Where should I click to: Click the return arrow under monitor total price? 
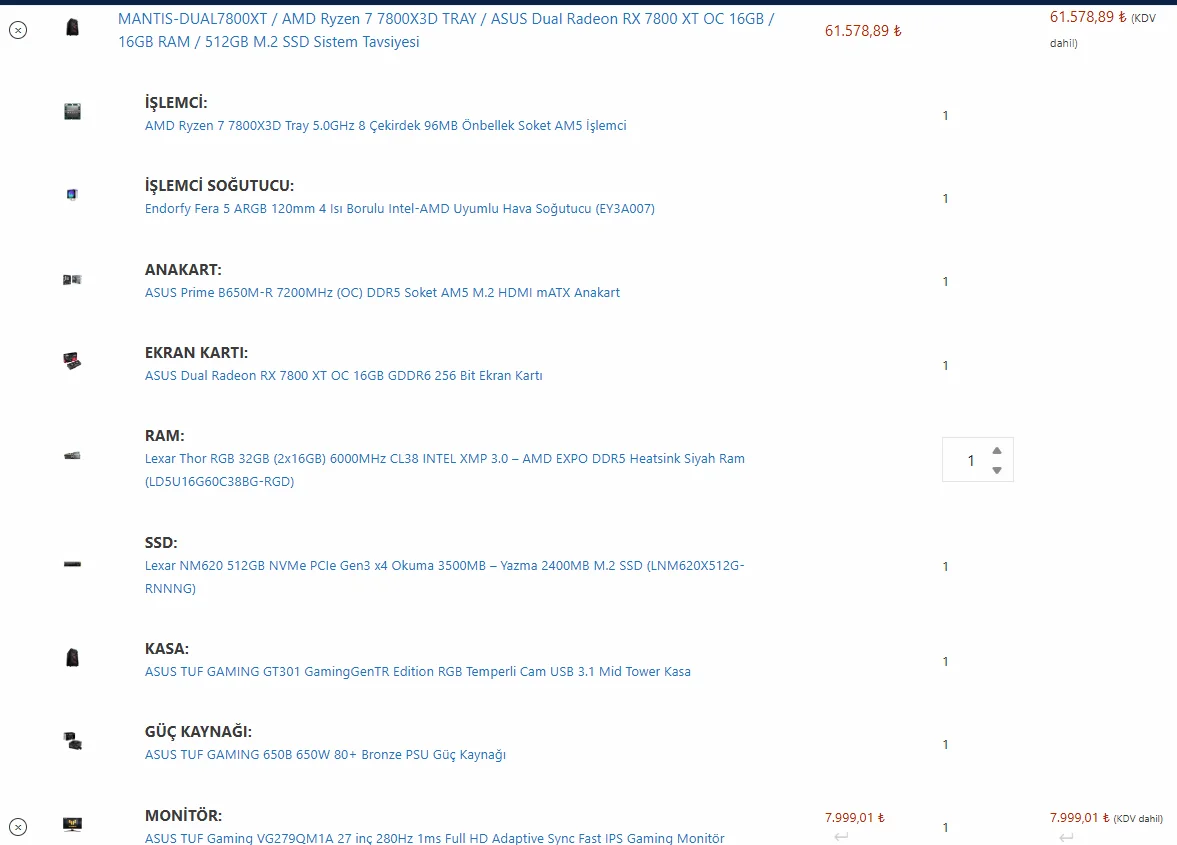pos(1066,836)
